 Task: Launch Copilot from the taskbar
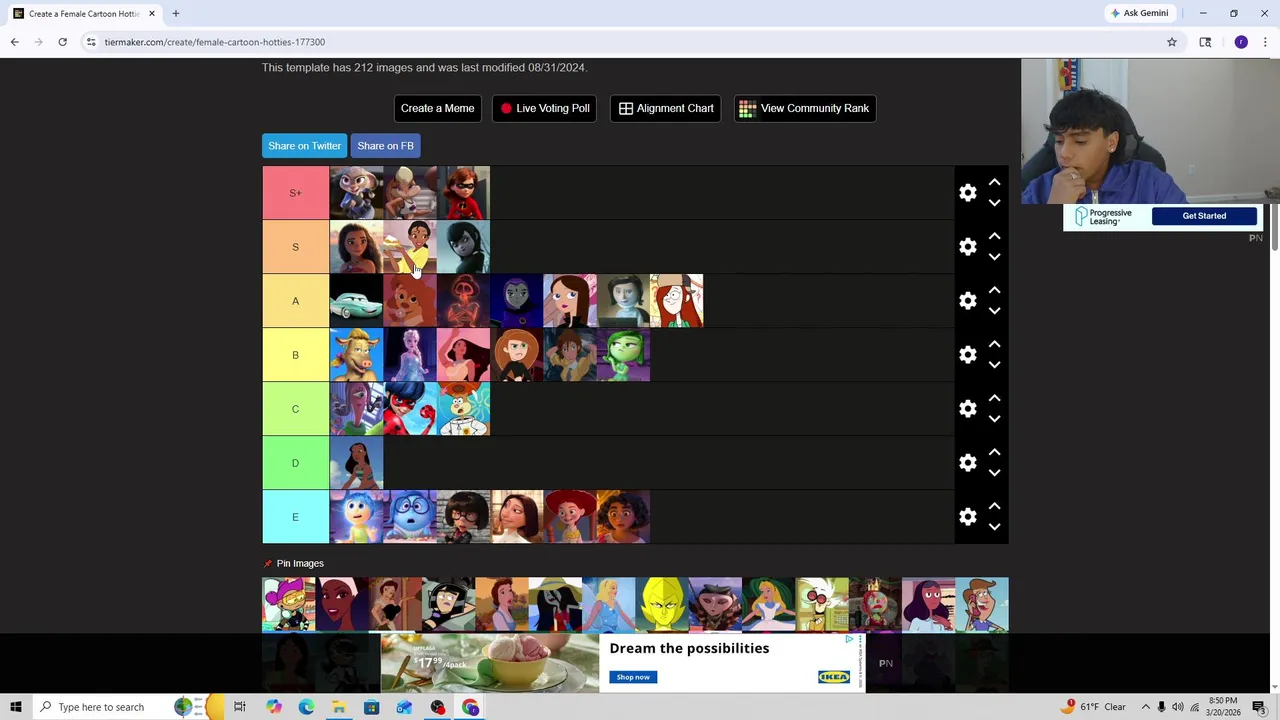[x=274, y=707]
